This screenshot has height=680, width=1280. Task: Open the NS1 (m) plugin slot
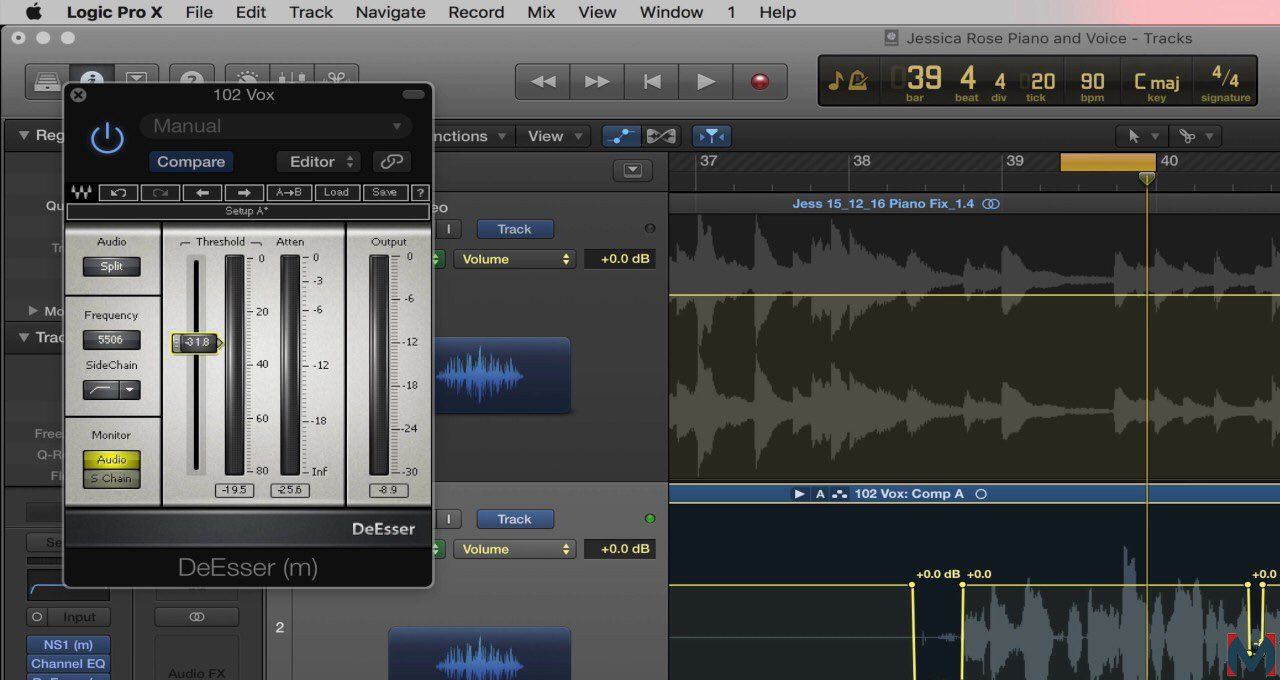click(x=69, y=645)
